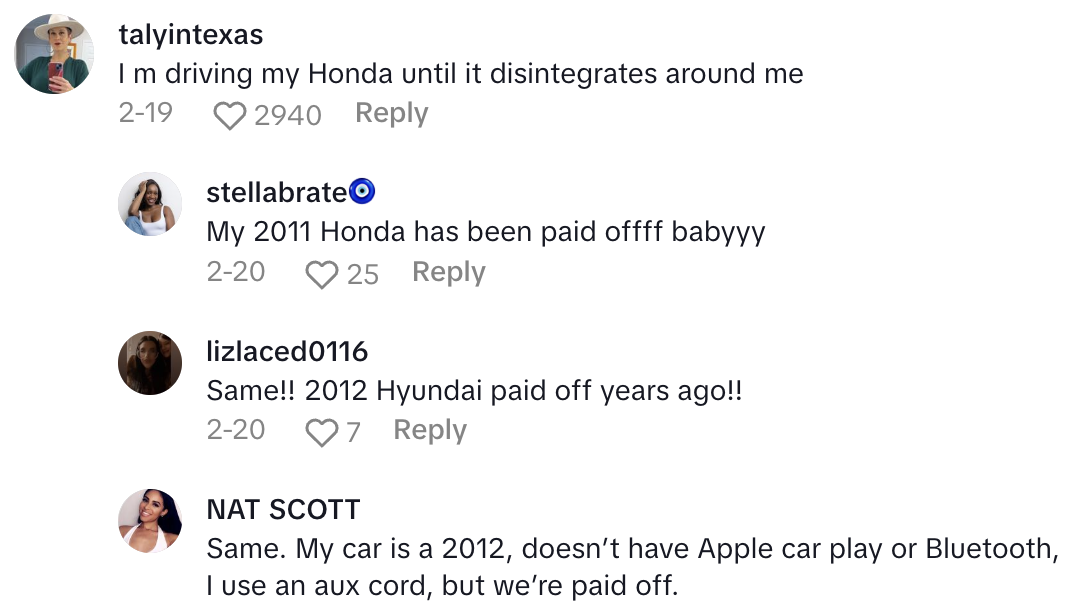Like lizlaced0116's Hyundai reply

click(x=321, y=432)
